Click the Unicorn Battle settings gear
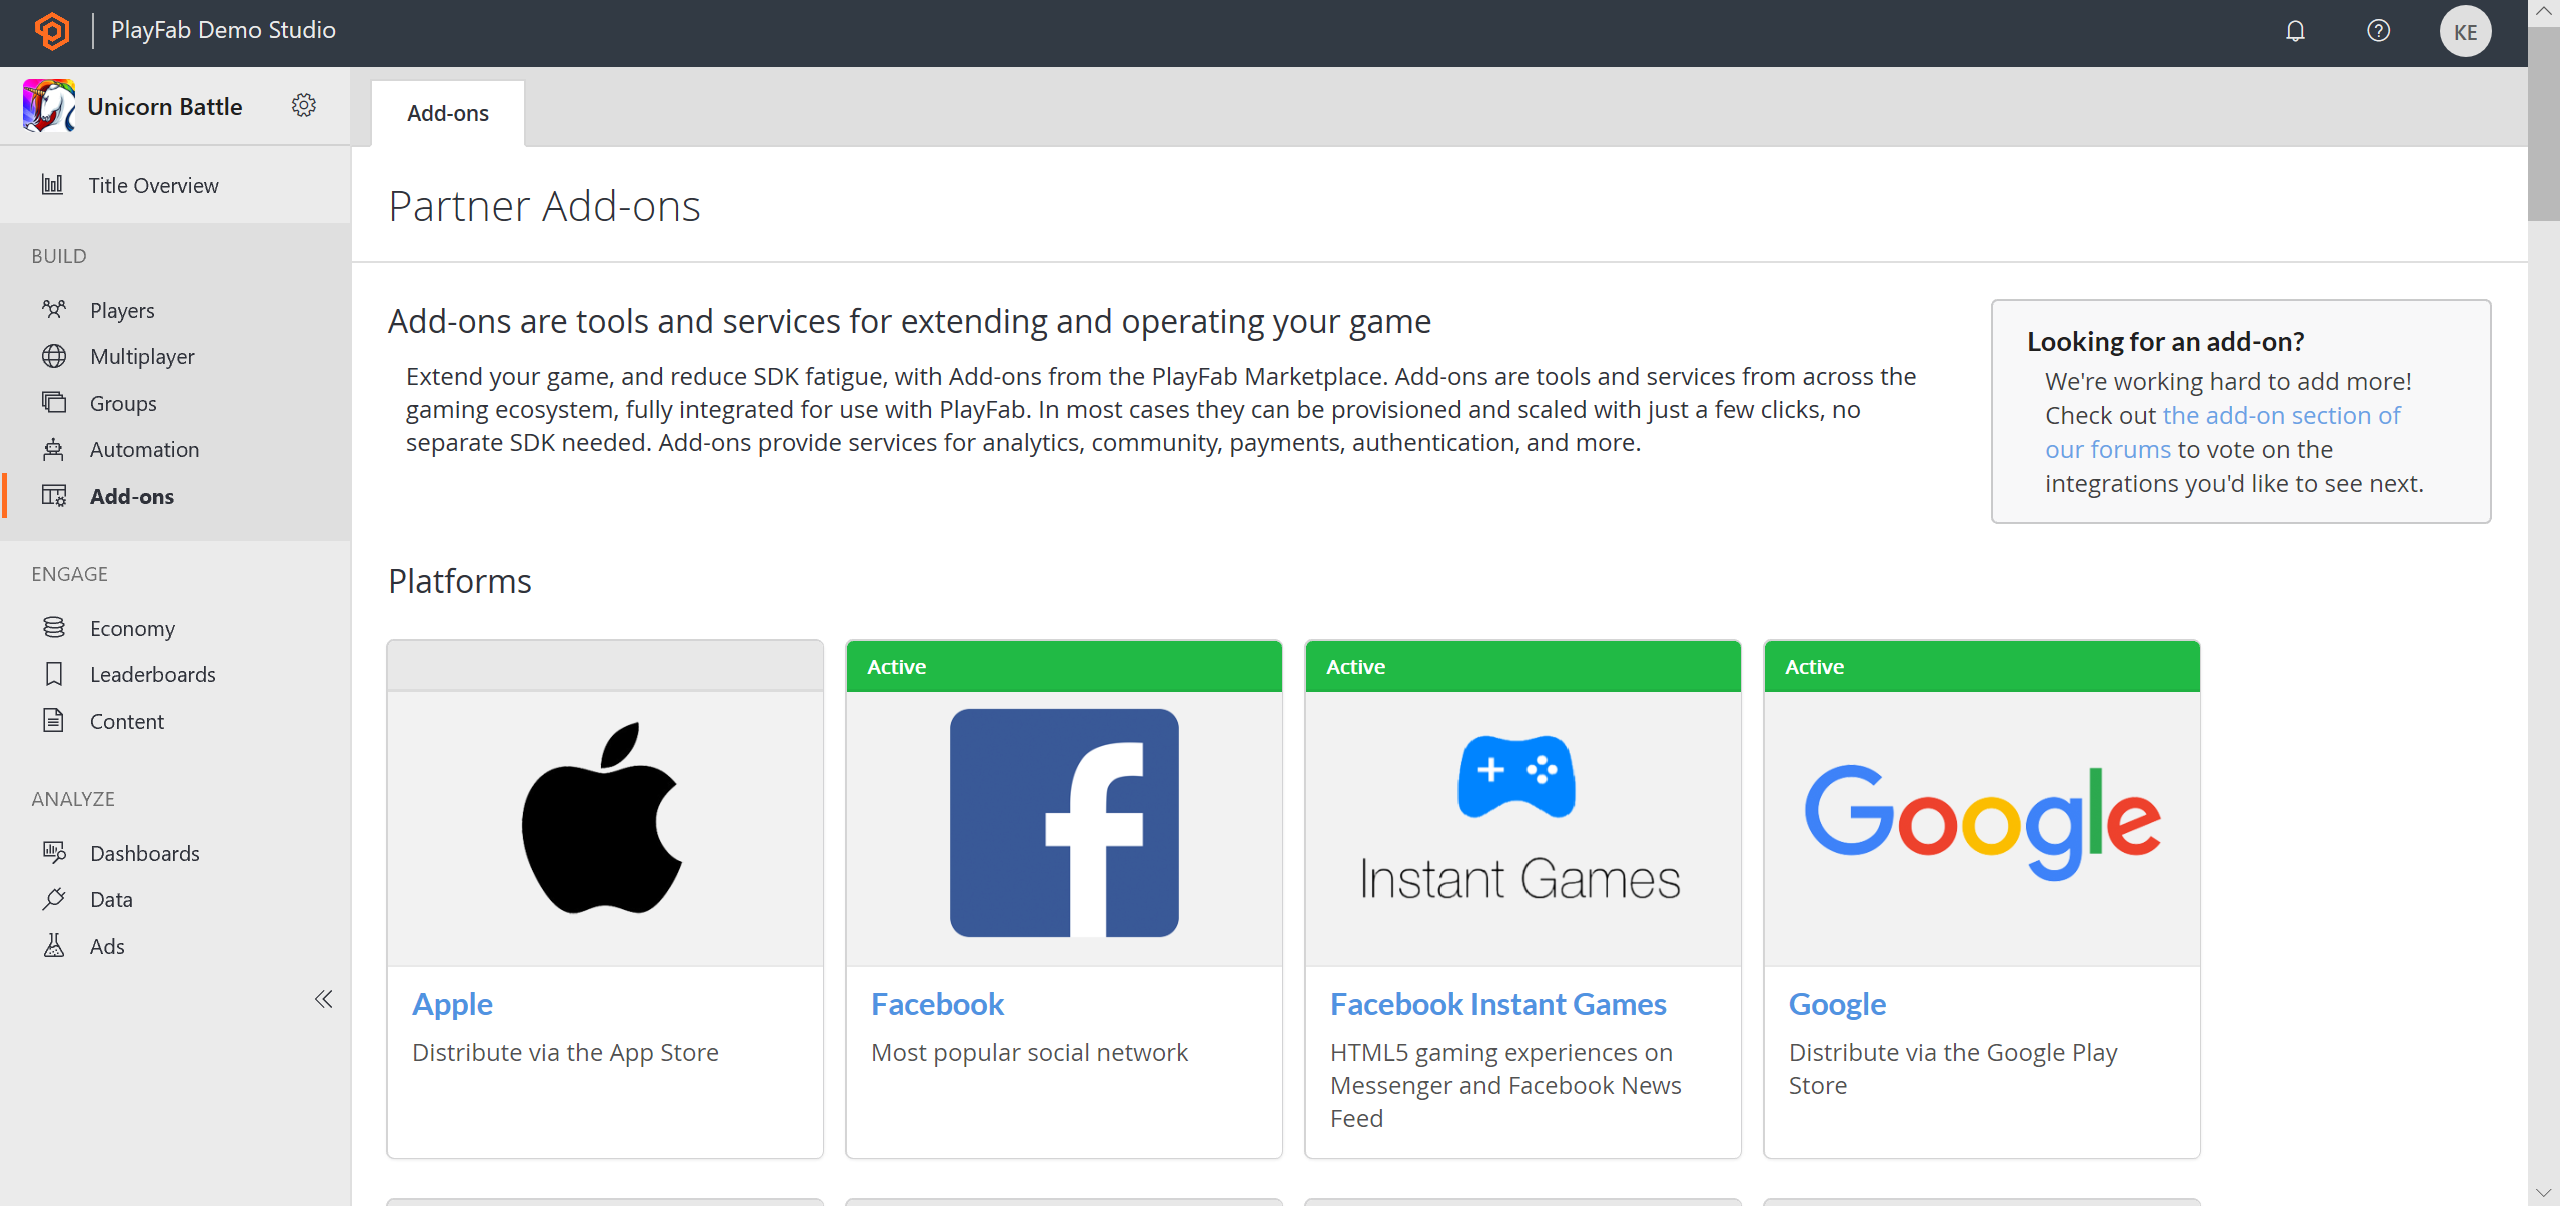 [304, 106]
